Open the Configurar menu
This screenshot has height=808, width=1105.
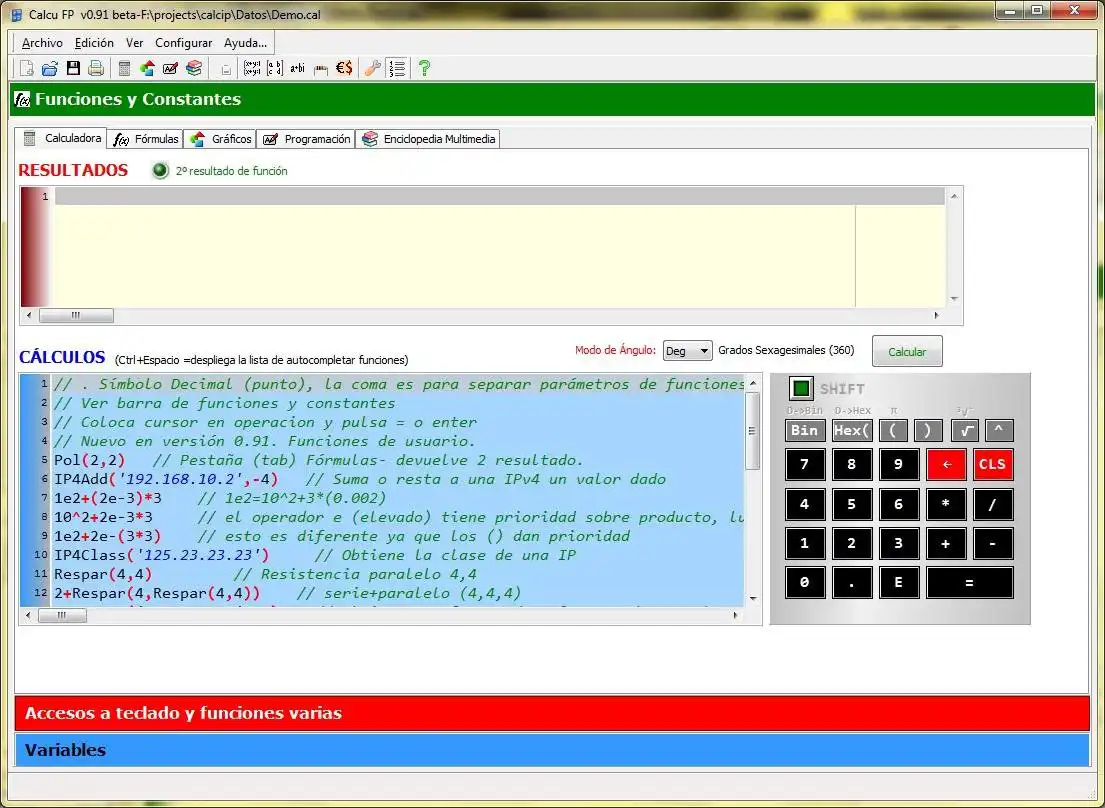click(183, 43)
